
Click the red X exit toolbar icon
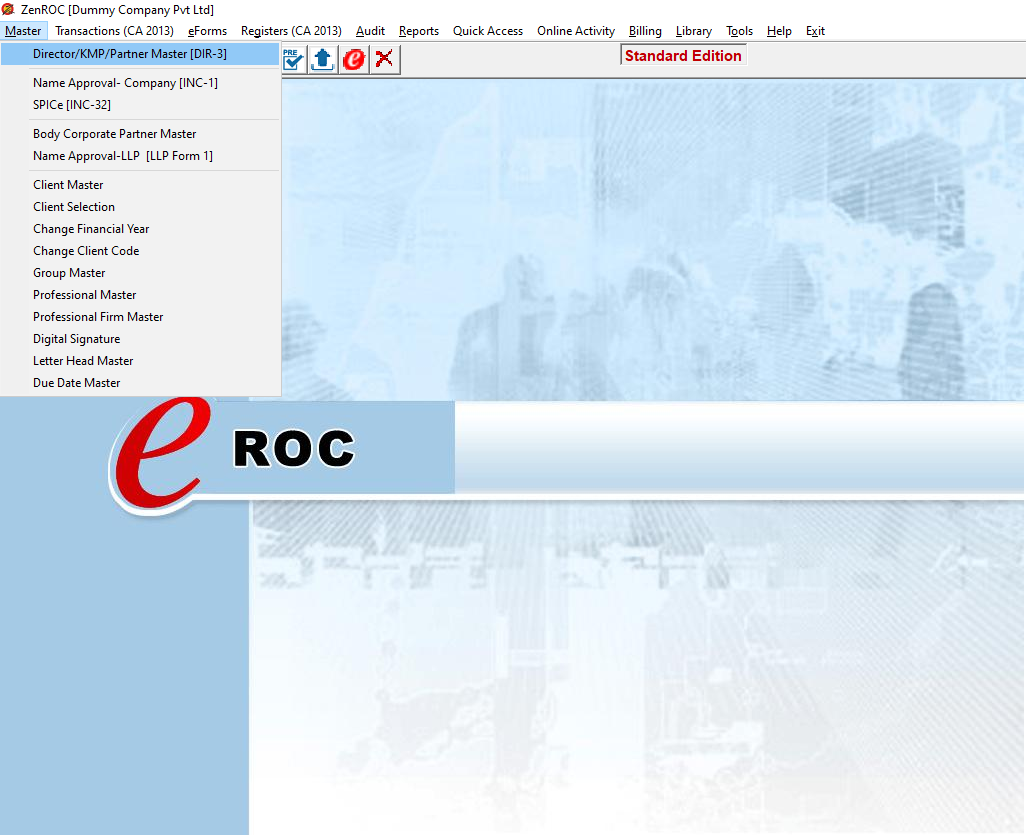coord(385,60)
